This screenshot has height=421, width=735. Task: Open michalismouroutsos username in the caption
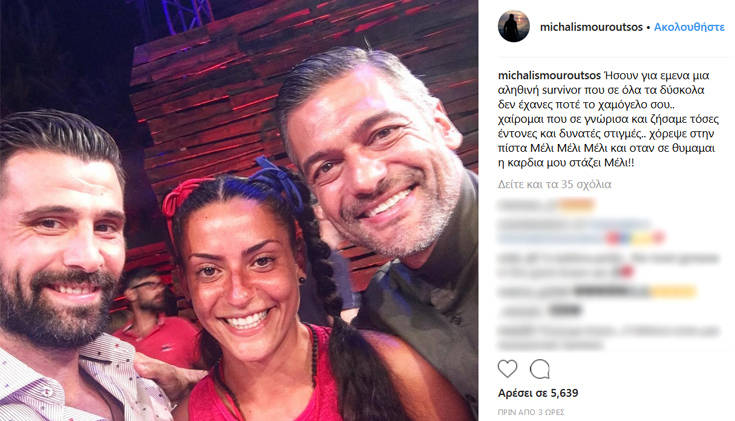[x=549, y=75]
